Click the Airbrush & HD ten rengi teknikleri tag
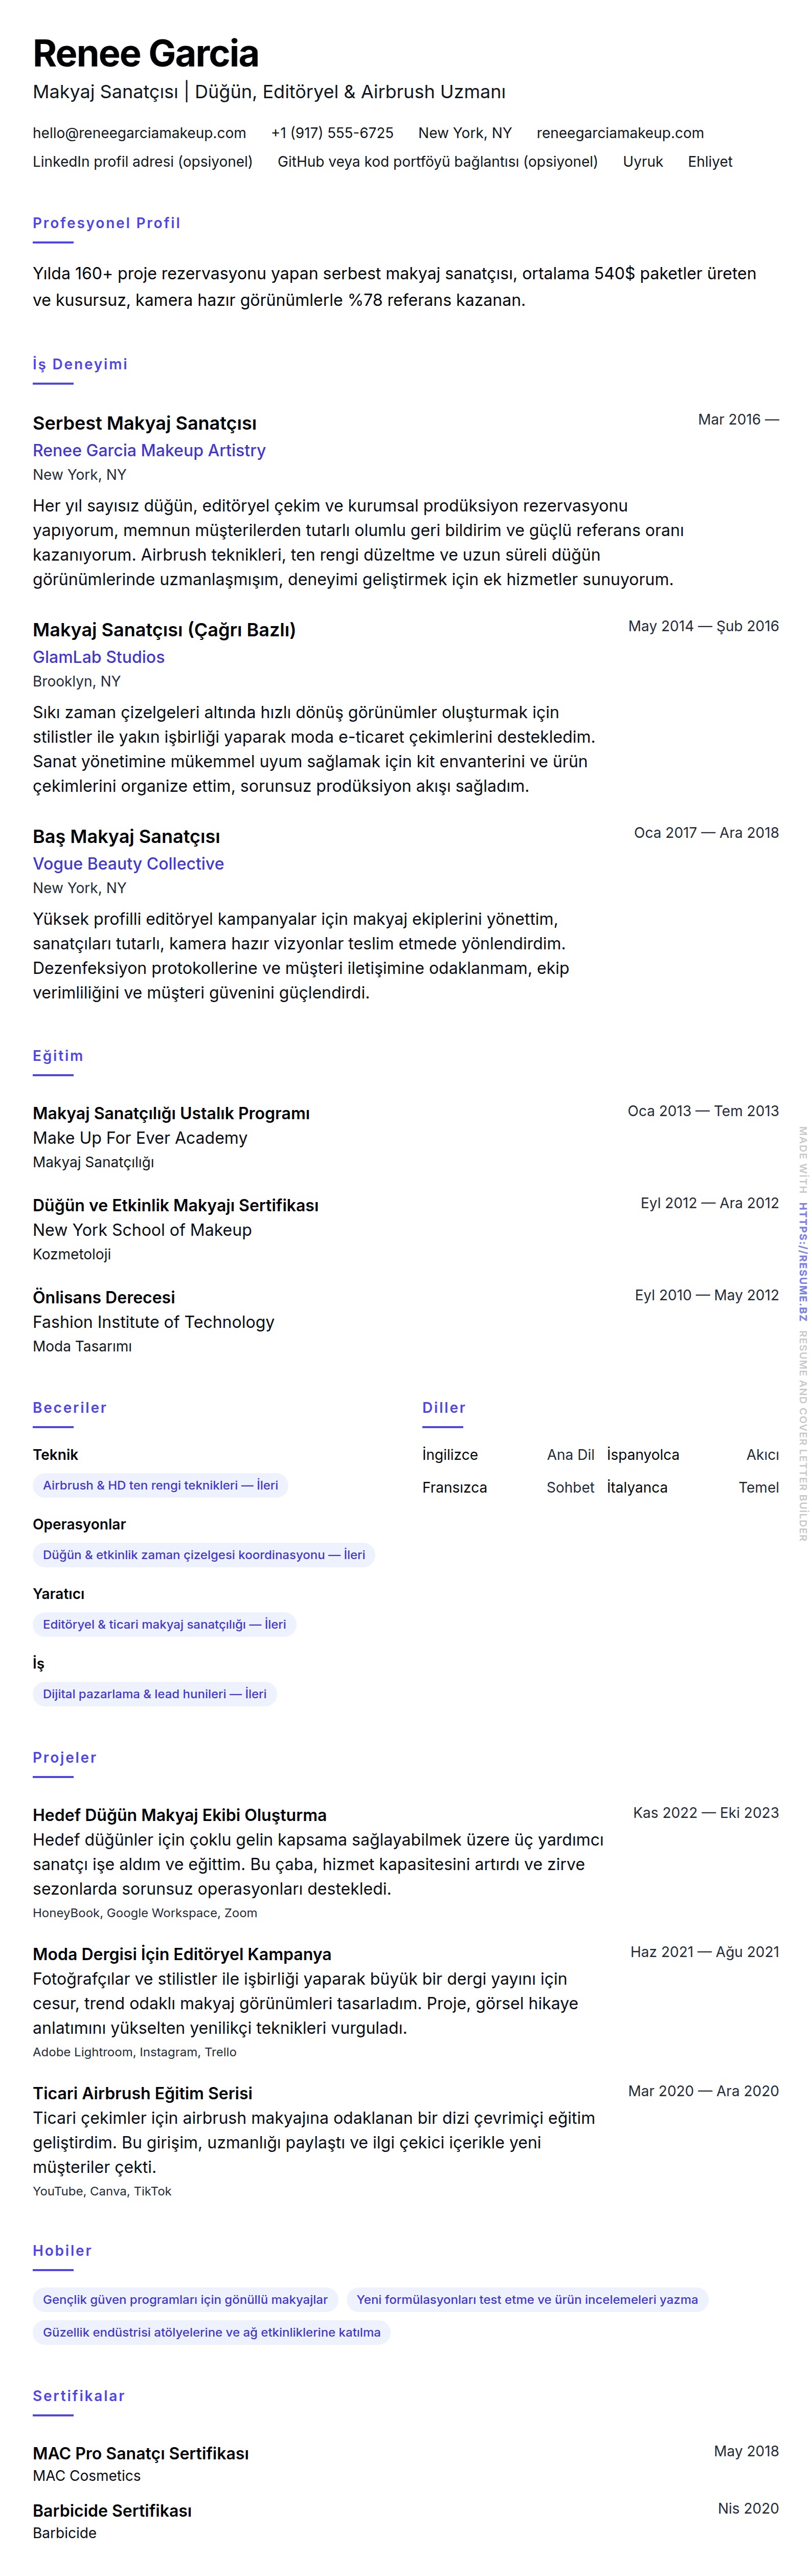The height and width of the screenshot is (2576, 812). click(160, 1485)
